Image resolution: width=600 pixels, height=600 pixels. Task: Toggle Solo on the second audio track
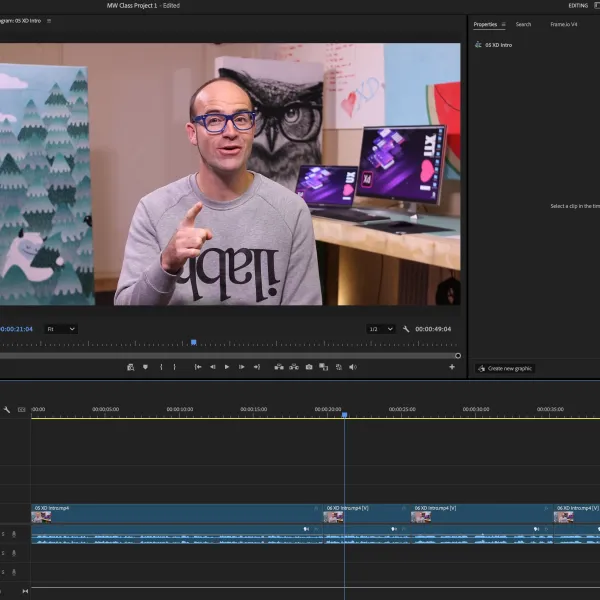tap(3, 553)
